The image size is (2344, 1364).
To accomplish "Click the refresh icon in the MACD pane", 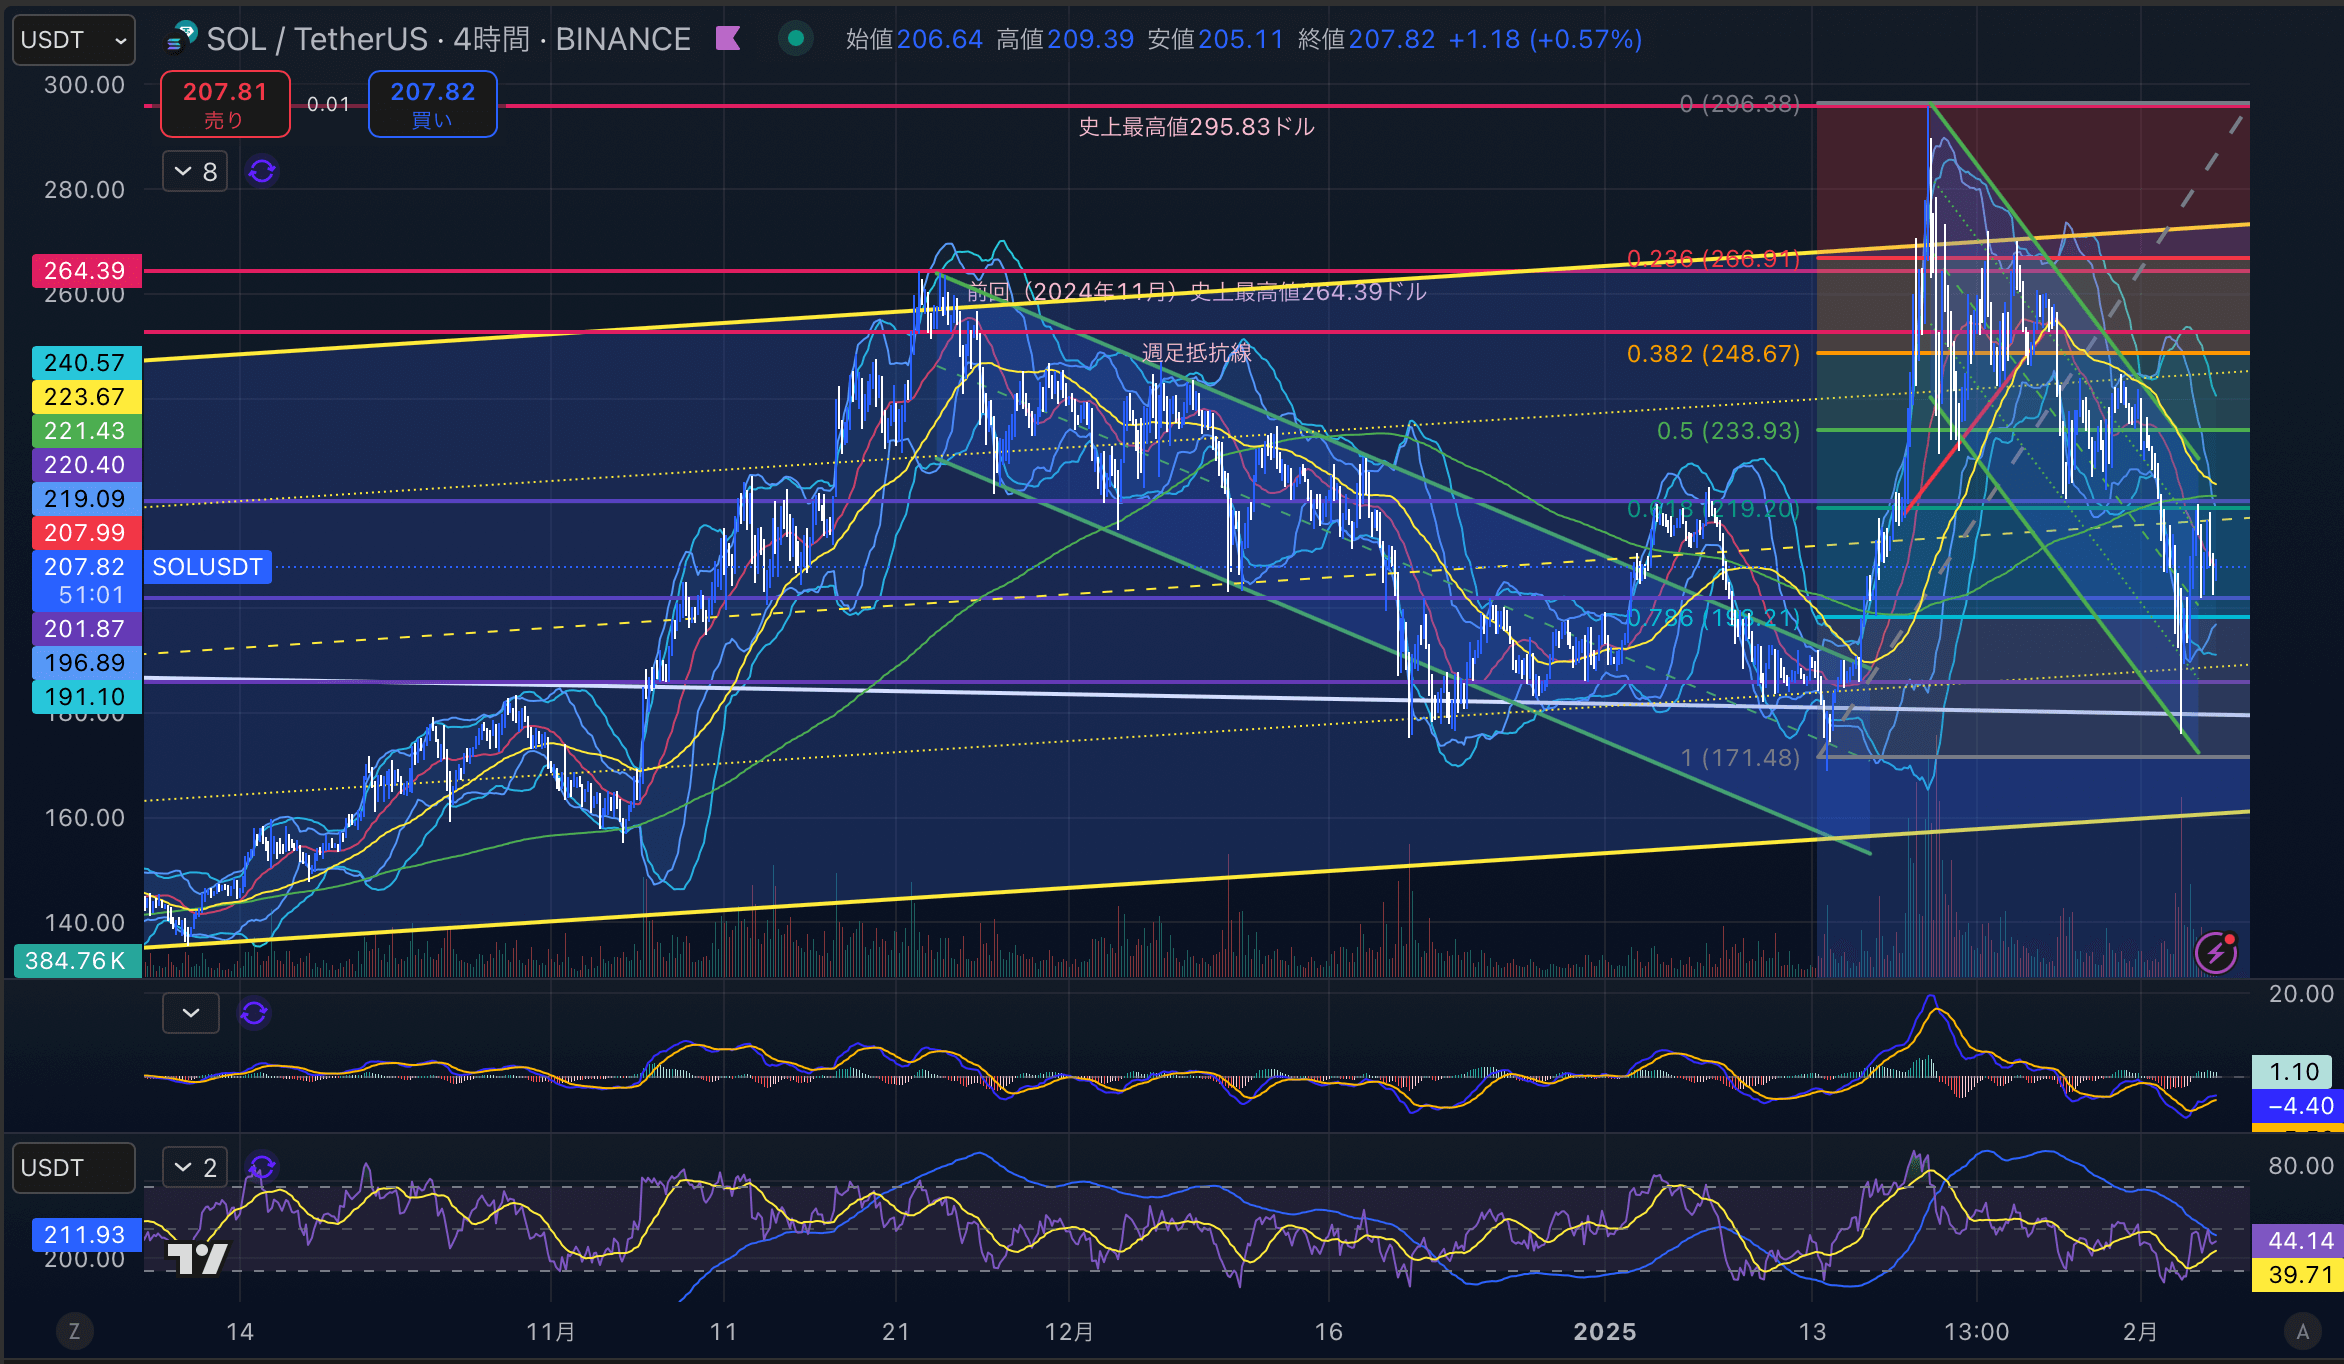I will [x=254, y=1013].
